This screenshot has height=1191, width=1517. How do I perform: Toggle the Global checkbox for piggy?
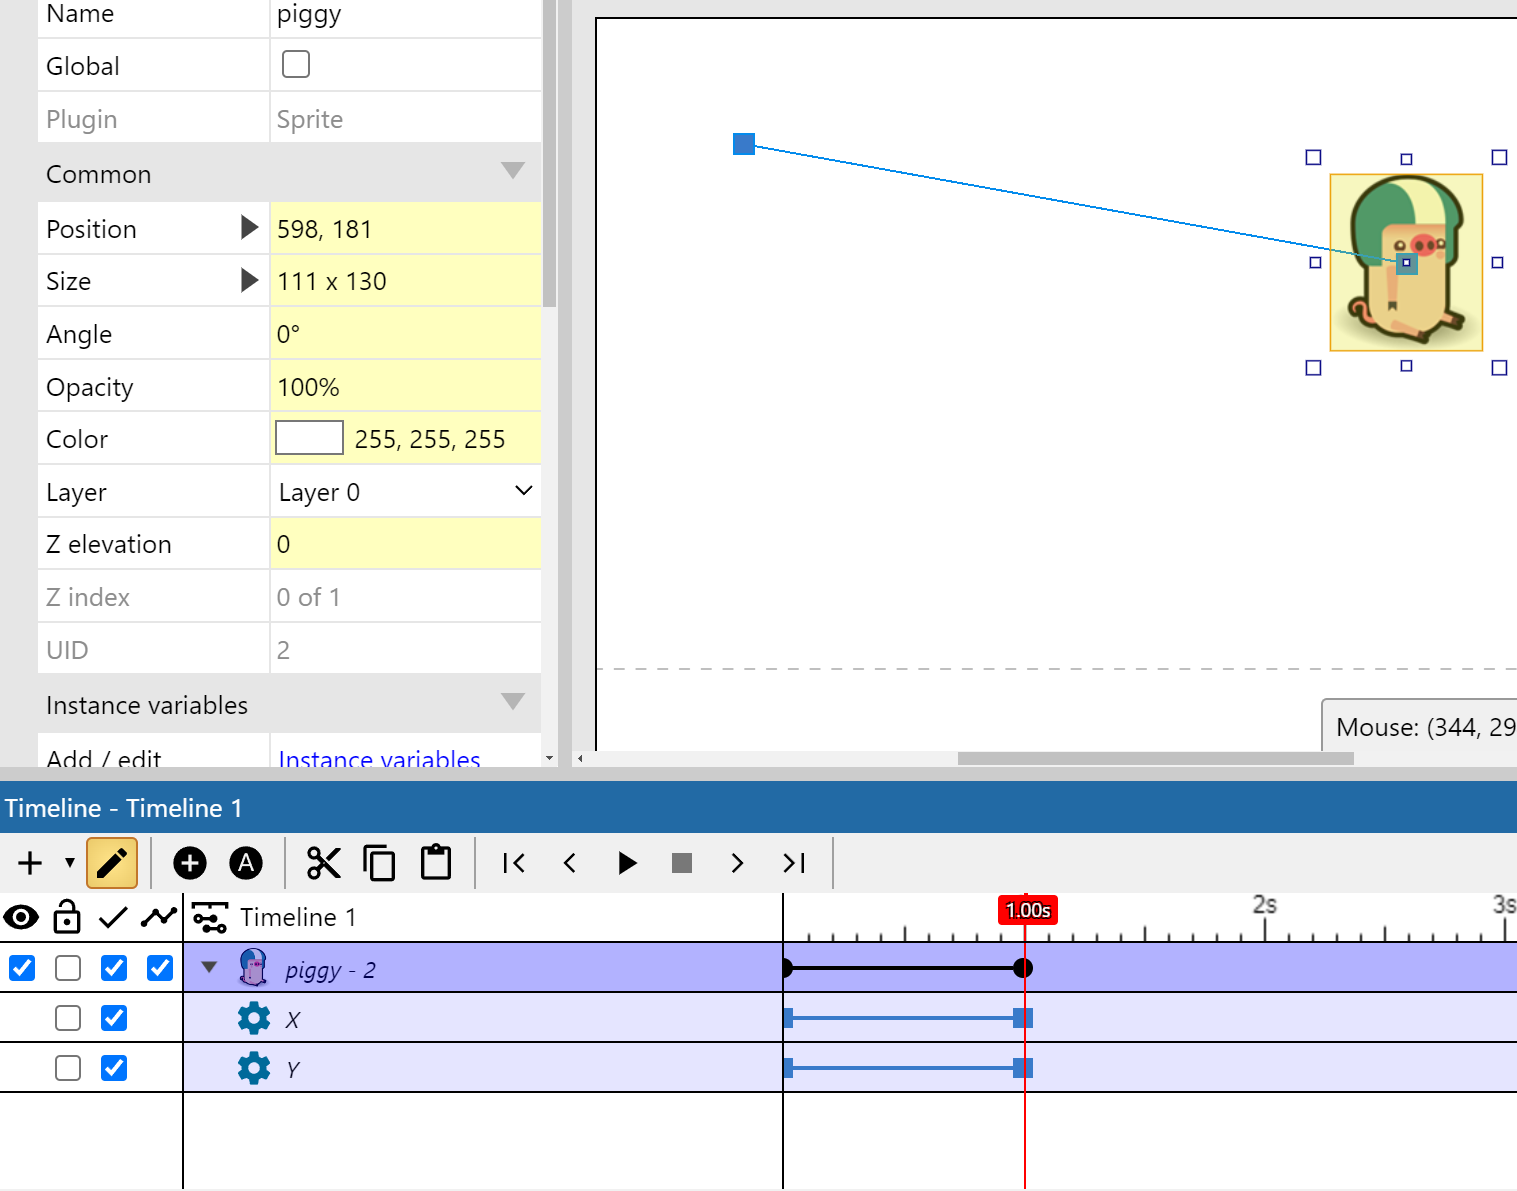295,63
